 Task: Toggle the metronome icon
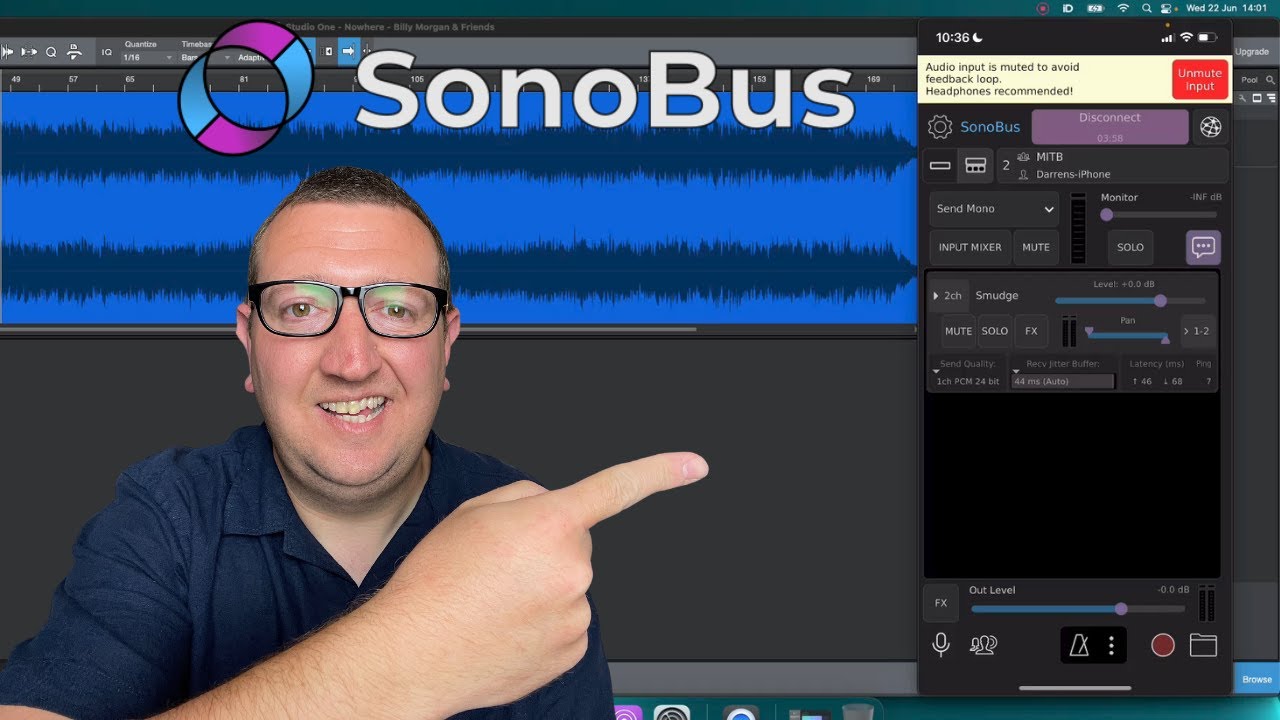pyautogui.click(x=1079, y=646)
